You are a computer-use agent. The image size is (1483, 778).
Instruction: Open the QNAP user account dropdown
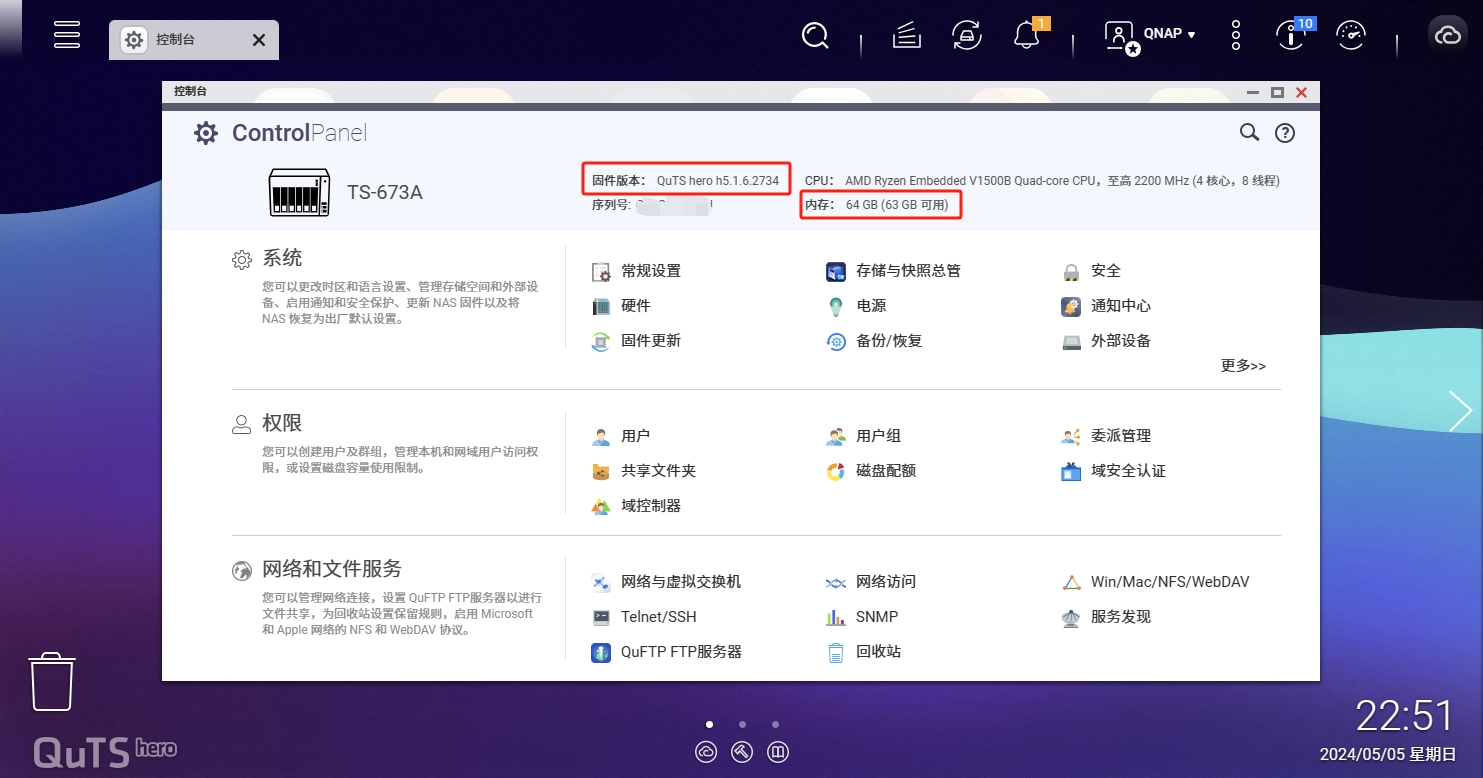pyautogui.click(x=1150, y=36)
